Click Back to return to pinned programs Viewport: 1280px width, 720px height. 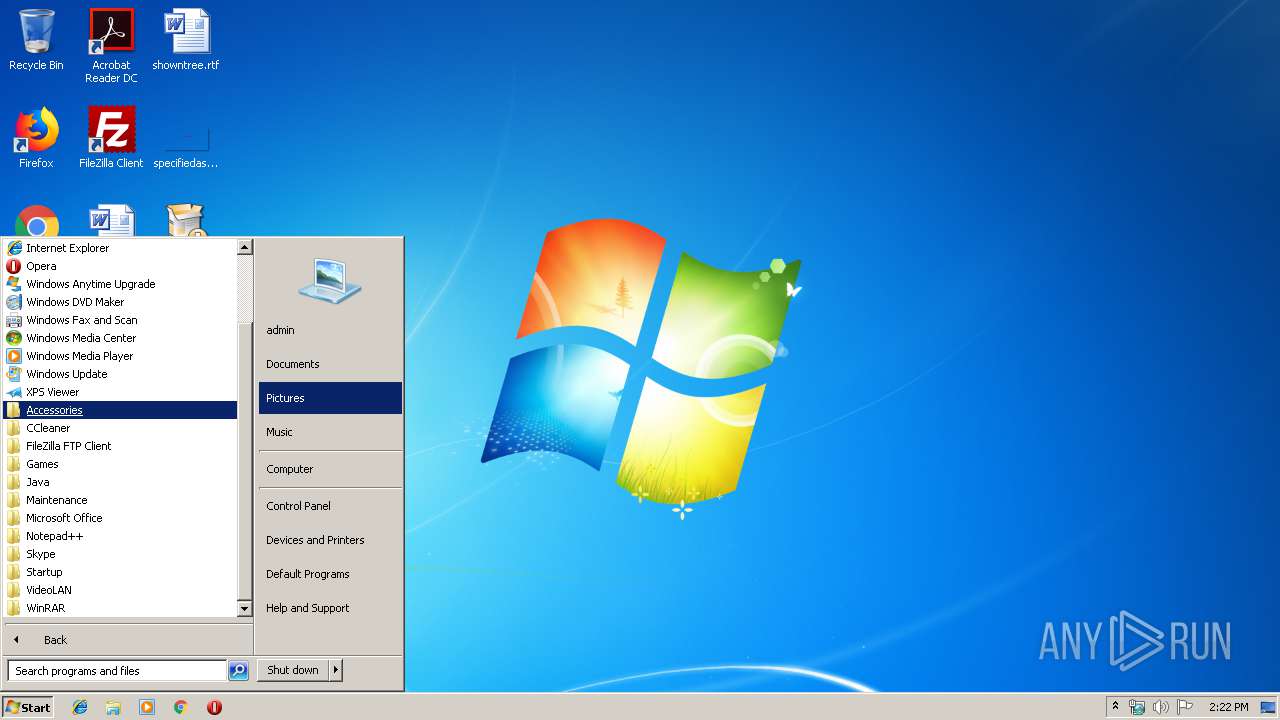[x=128, y=640]
